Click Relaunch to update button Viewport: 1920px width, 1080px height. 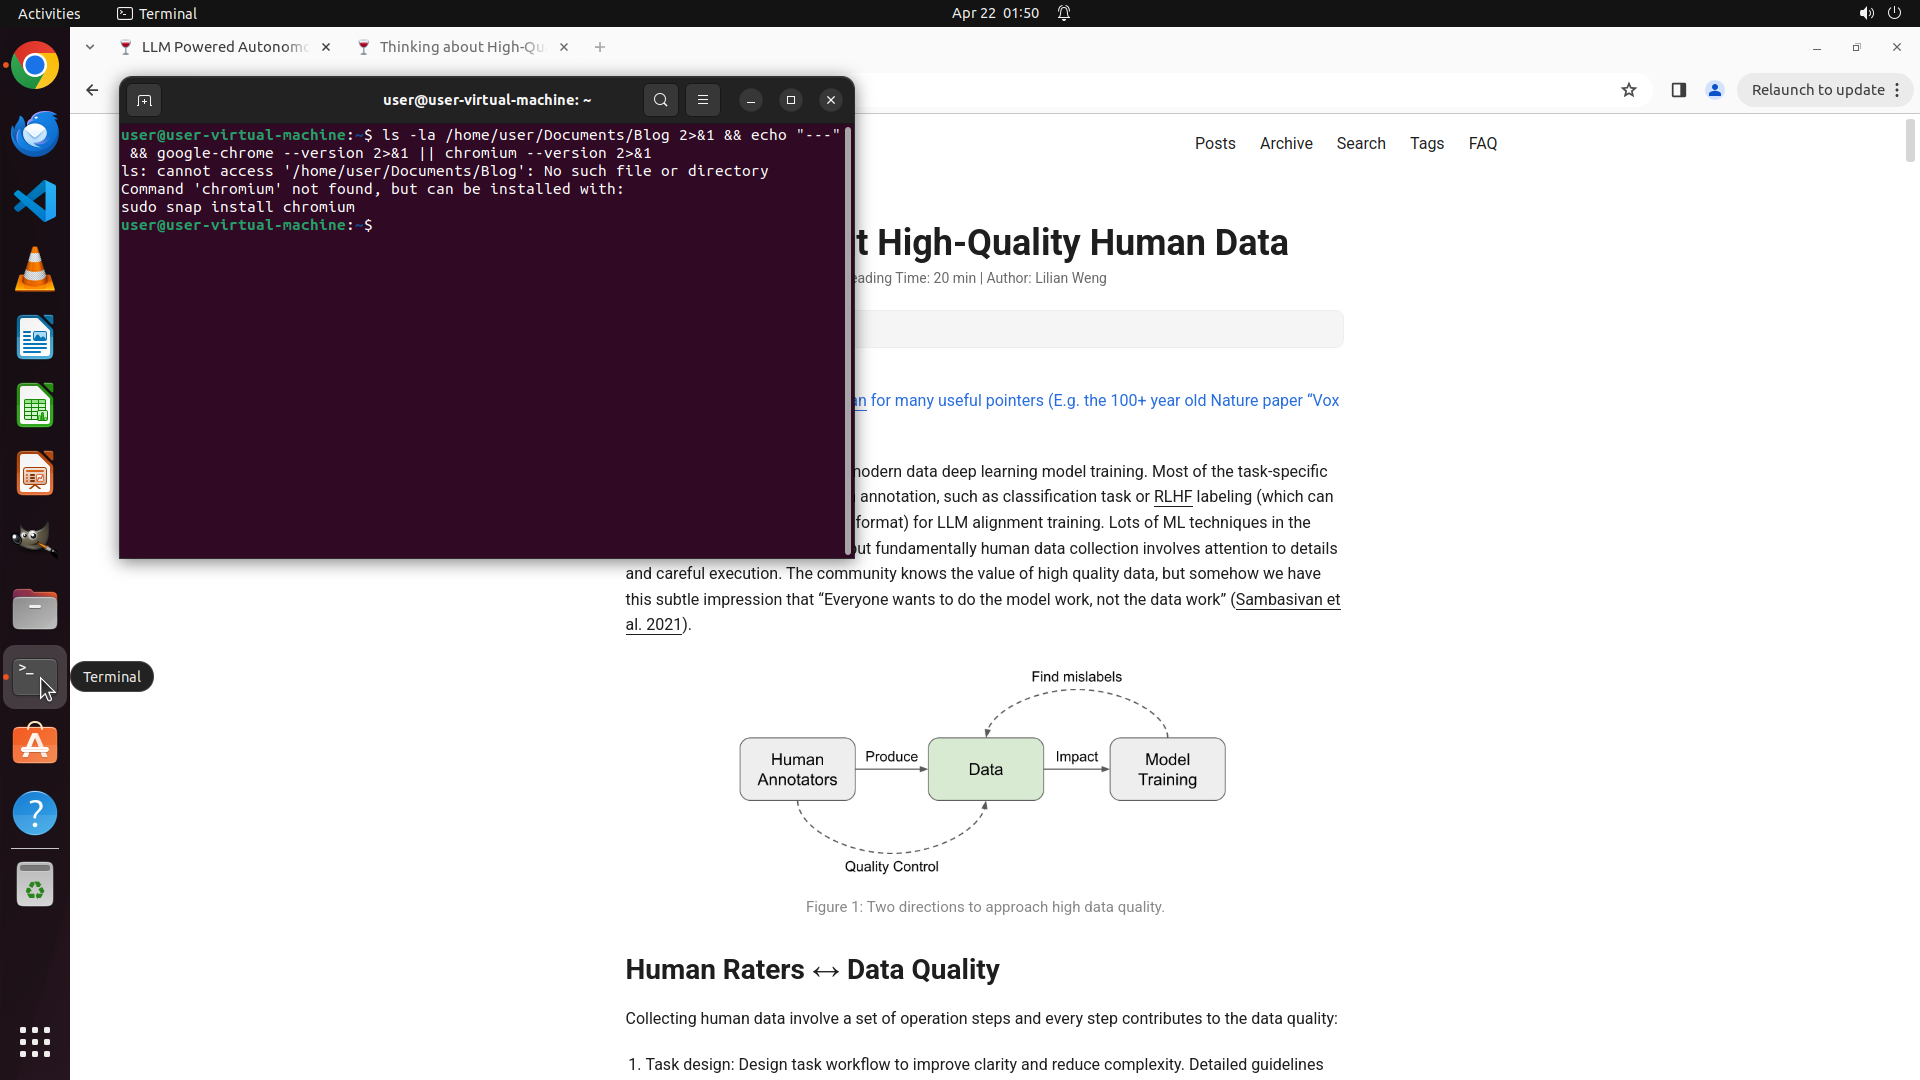1818,90
